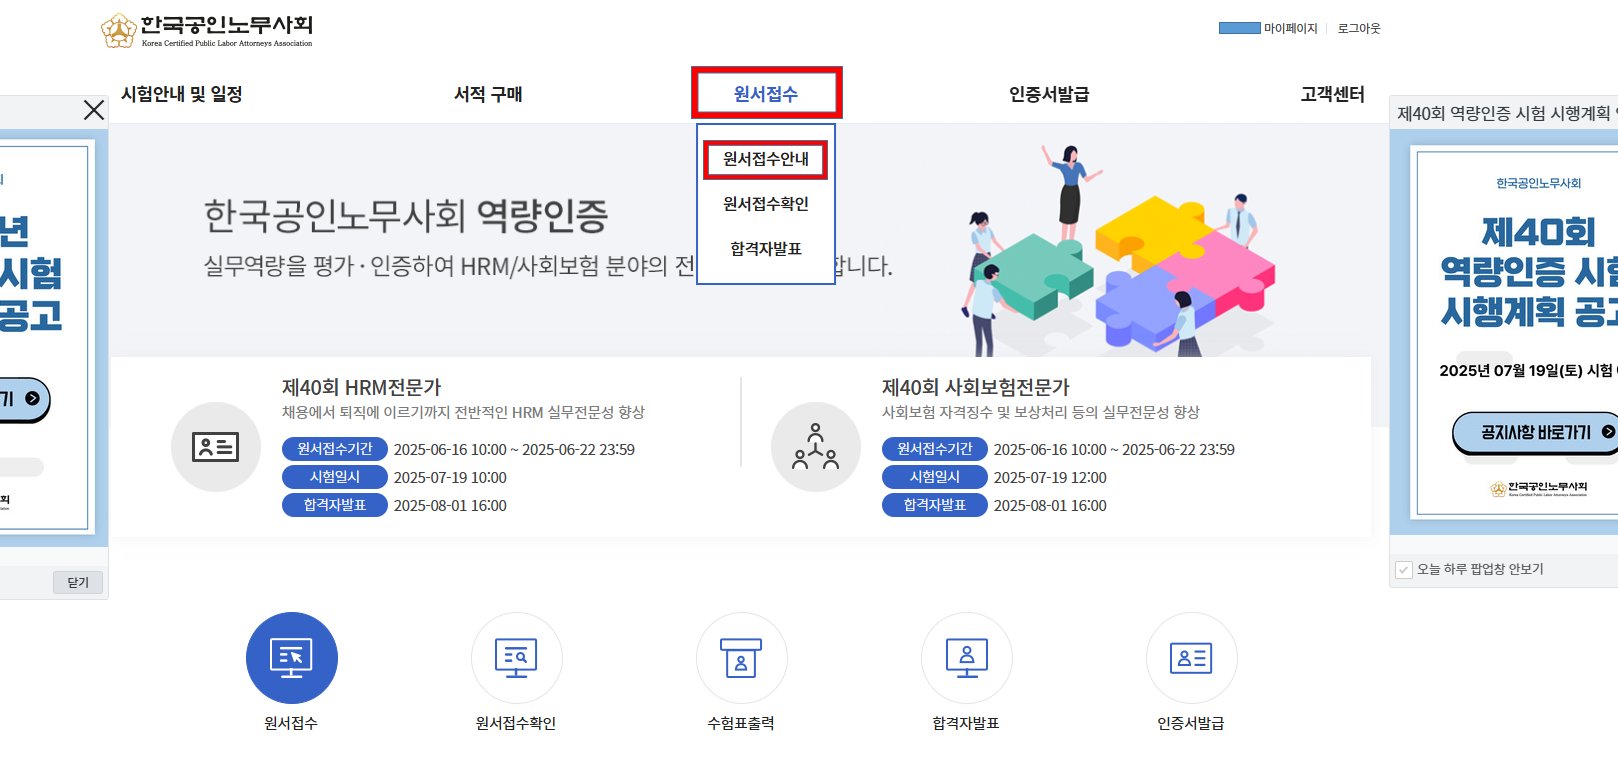Go to 마이페이지 link
The width and height of the screenshot is (1618, 759).
point(1290,29)
